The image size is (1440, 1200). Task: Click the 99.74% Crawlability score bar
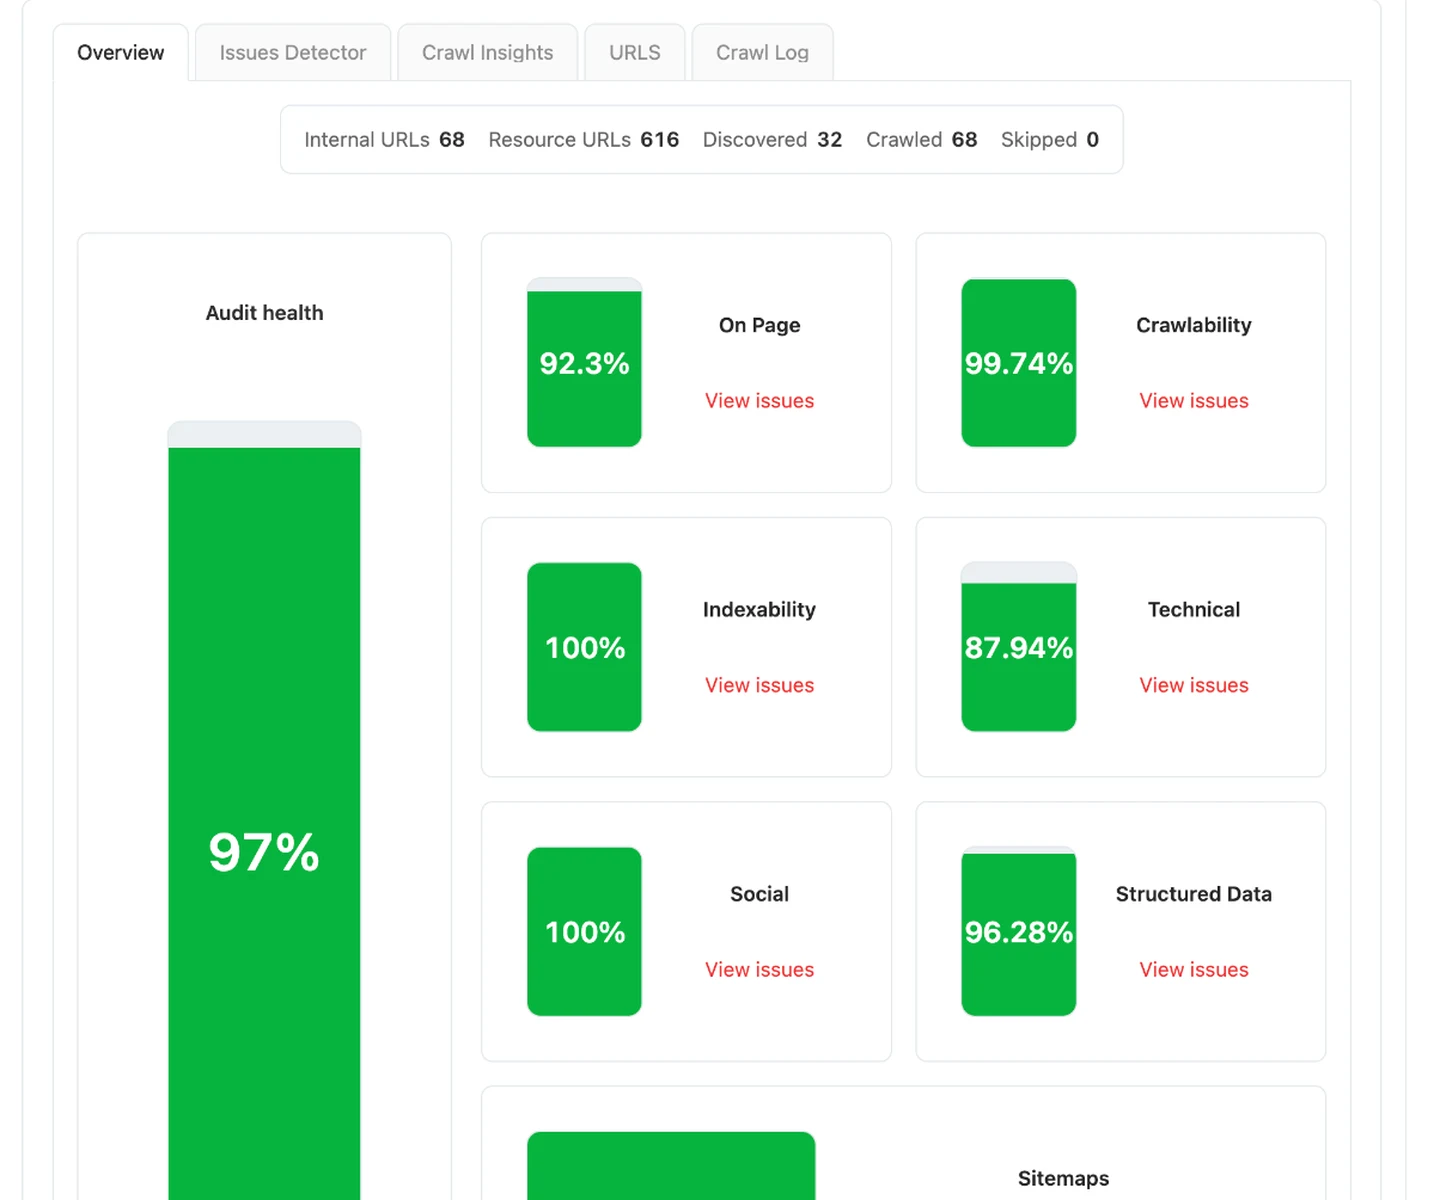pyautogui.click(x=1019, y=362)
